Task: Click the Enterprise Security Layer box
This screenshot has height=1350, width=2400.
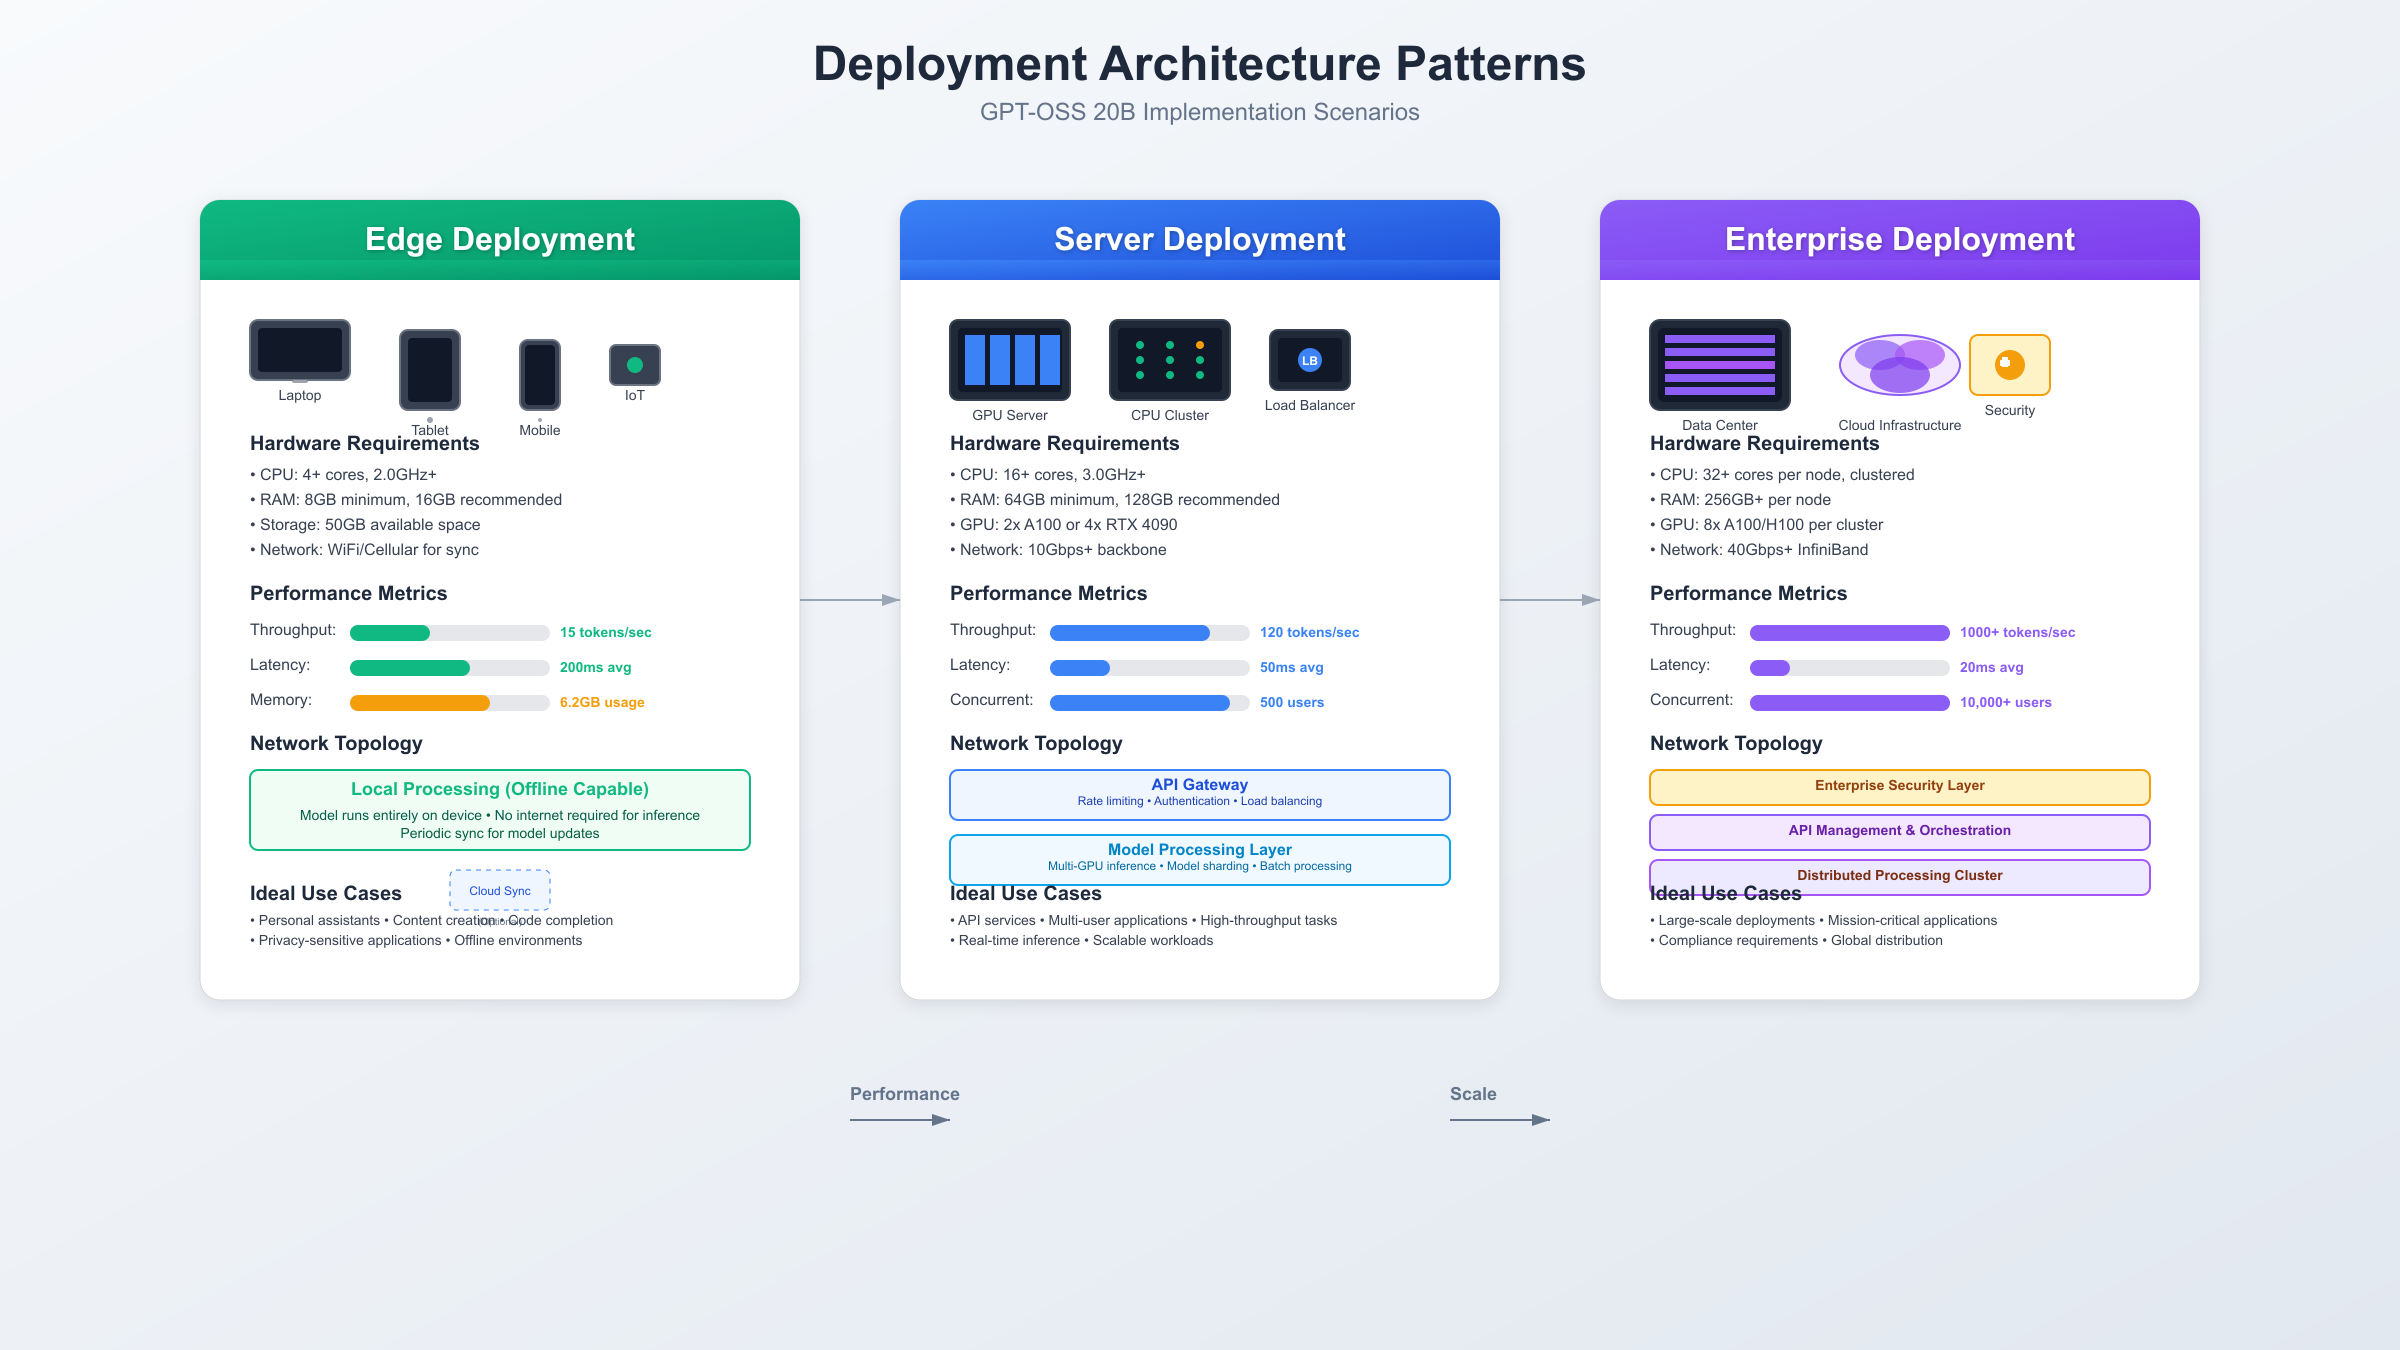Action: [x=1900, y=787]
